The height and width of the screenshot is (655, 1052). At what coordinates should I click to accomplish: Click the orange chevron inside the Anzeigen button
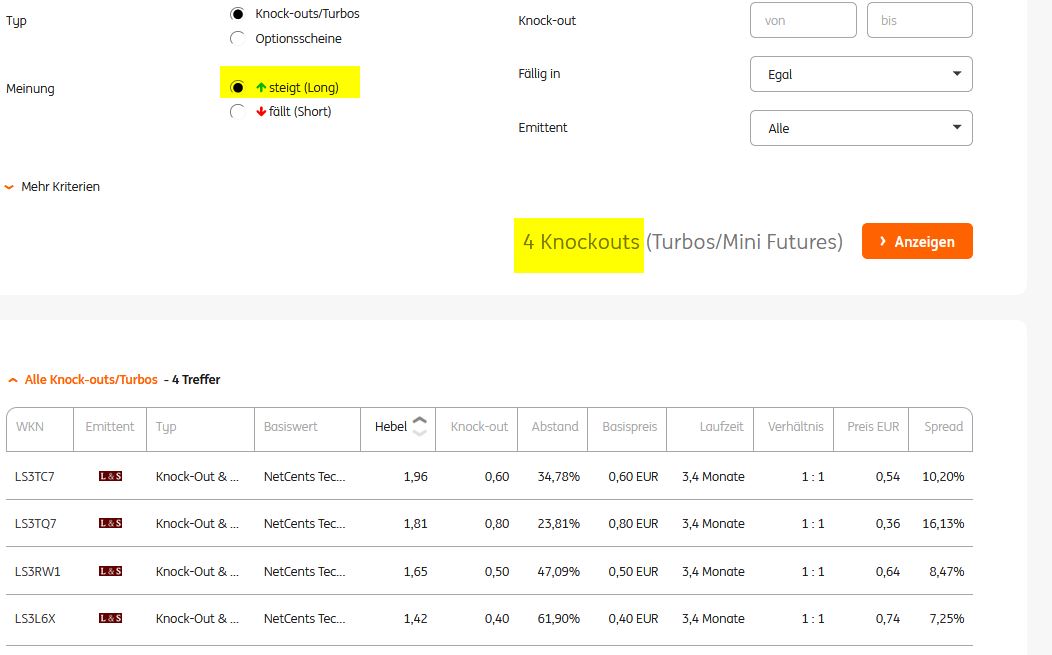pyautogui.click(x=884, y=240)
